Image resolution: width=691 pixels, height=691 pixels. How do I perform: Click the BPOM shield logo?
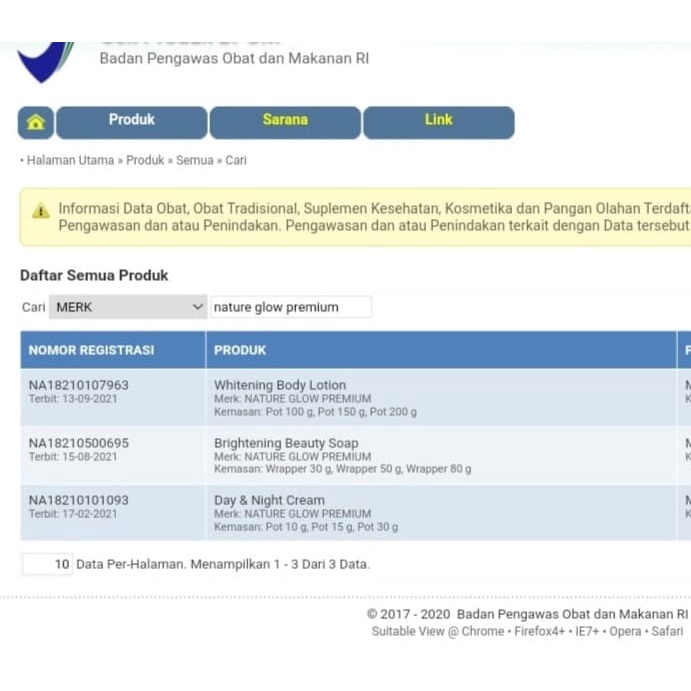45,62
